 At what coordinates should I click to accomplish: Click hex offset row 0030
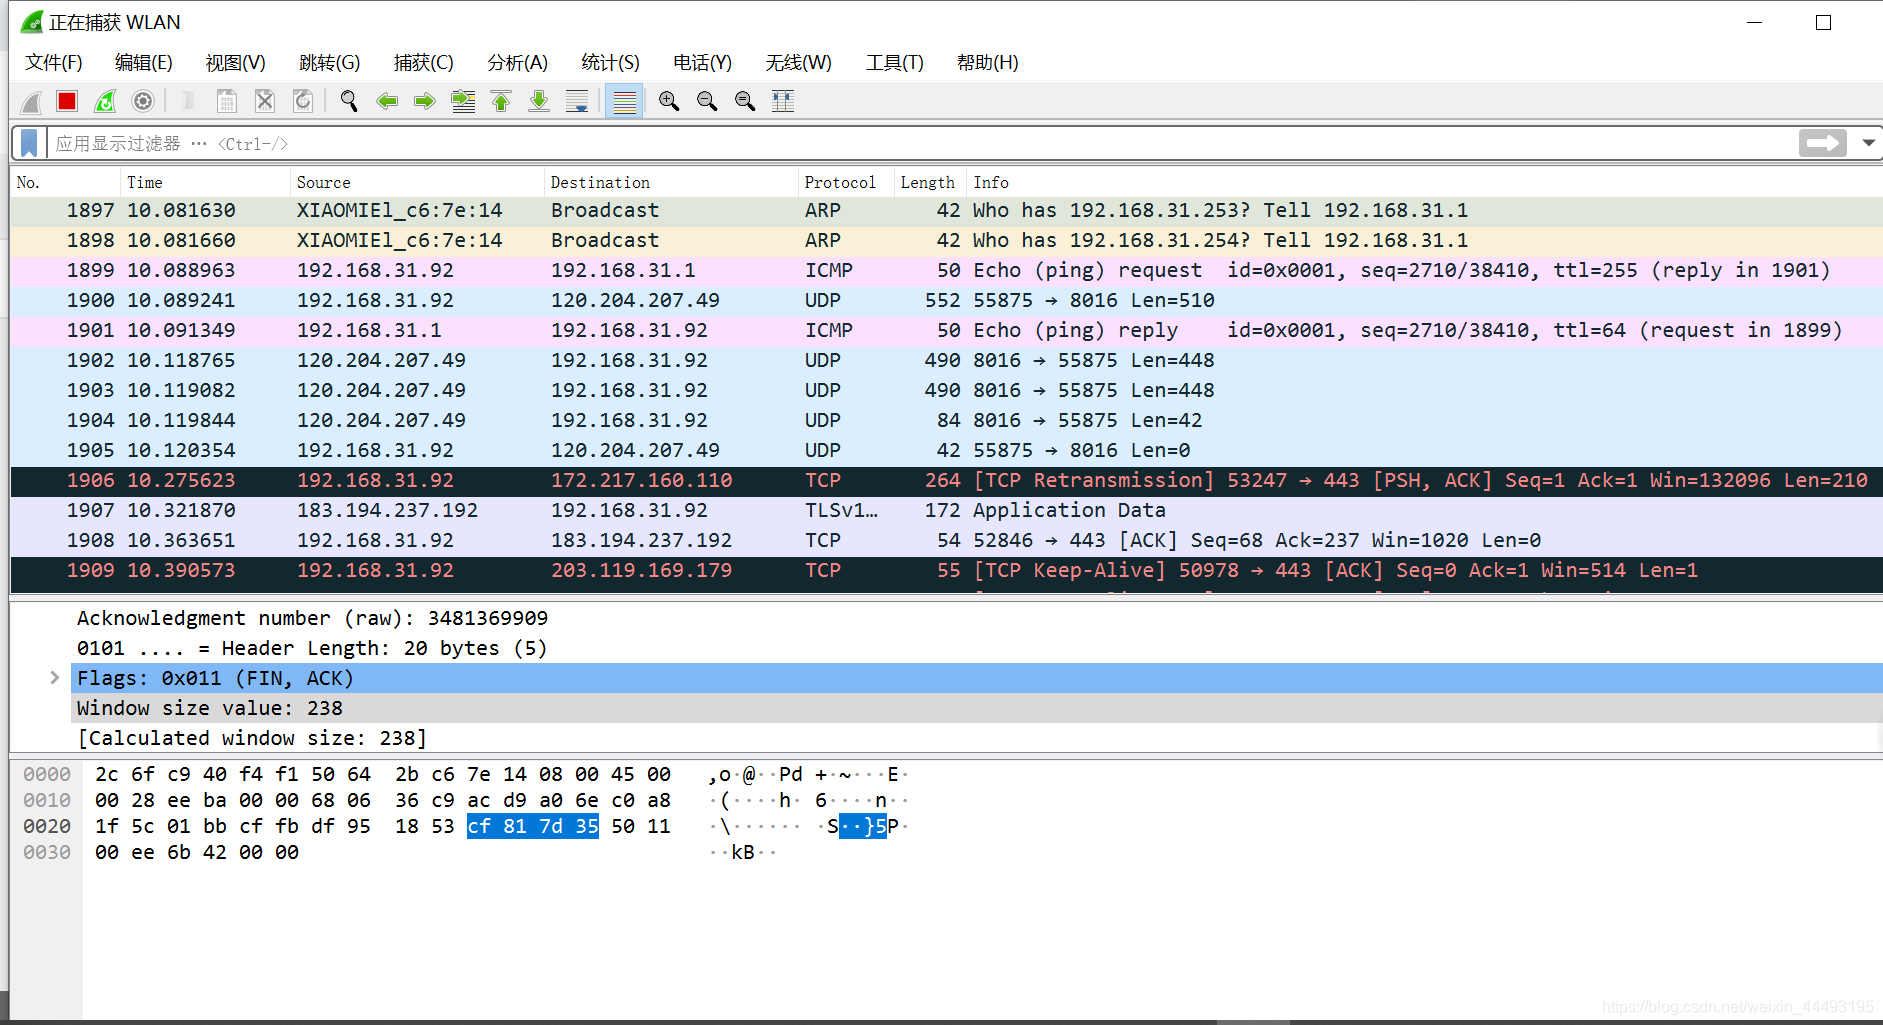coord(47,853)
